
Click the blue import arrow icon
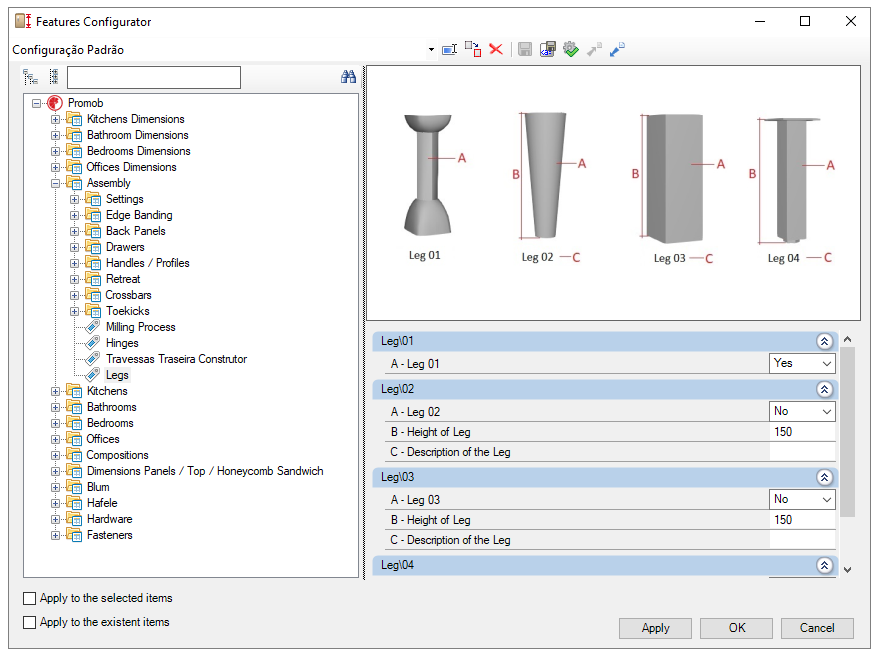click(617, 49)
